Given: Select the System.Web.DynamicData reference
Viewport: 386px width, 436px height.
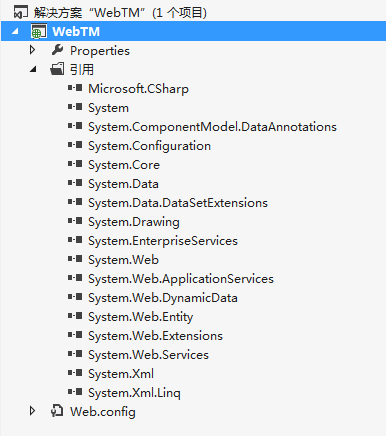Looking at the screenshot, I should click(163, 298).
